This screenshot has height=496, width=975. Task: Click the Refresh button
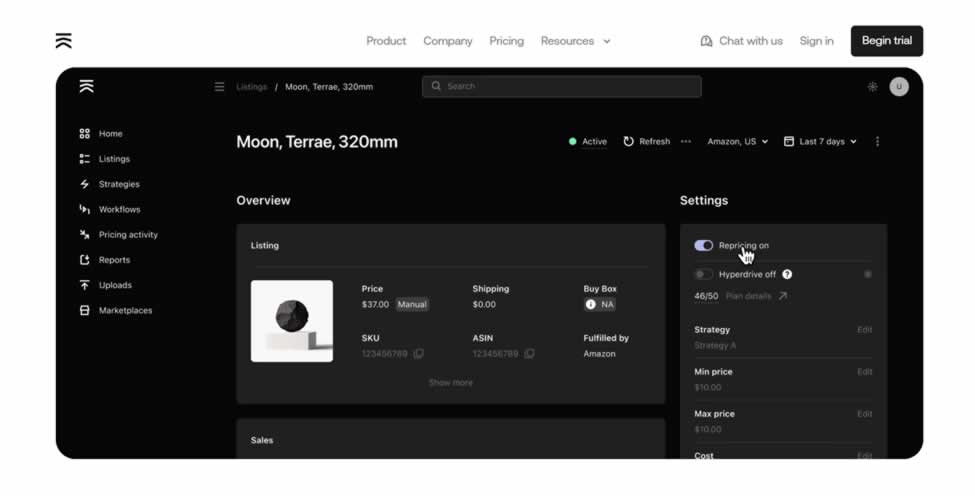(x=647, y=142)
